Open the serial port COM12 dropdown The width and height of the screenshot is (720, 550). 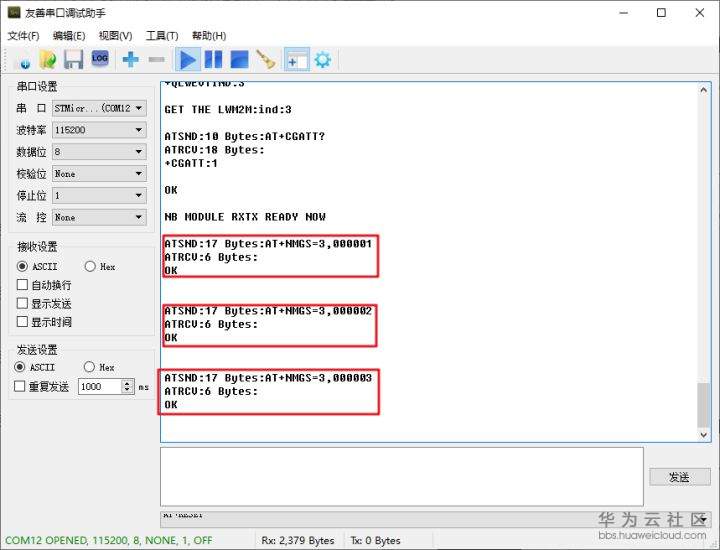pos(99,108)
